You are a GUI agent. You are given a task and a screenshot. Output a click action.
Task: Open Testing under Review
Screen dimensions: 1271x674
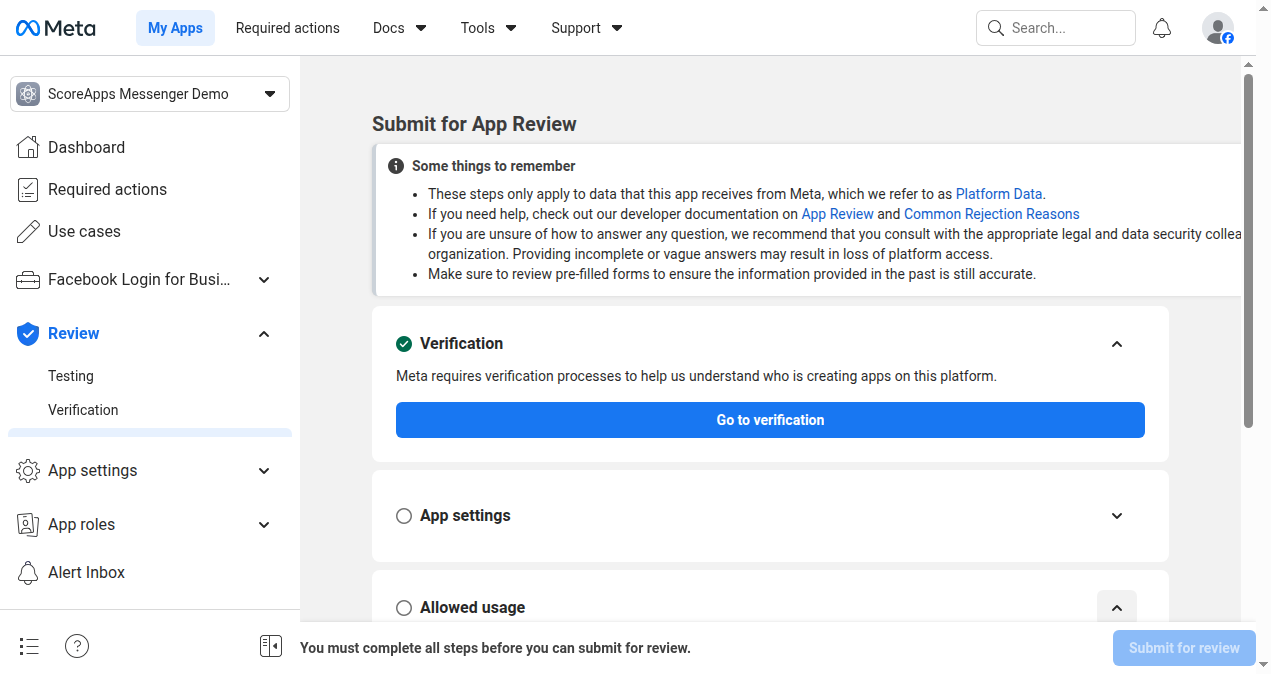(71, 376)
